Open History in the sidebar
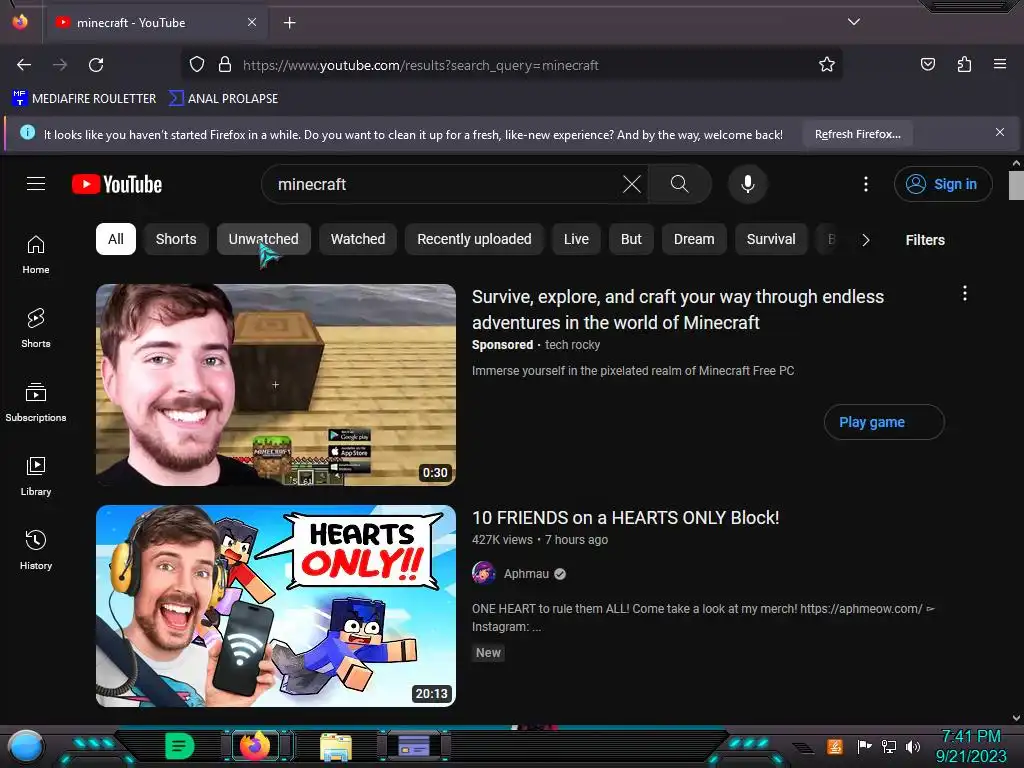The width and height of the screenshot is (1024, 768). (36, 551)
